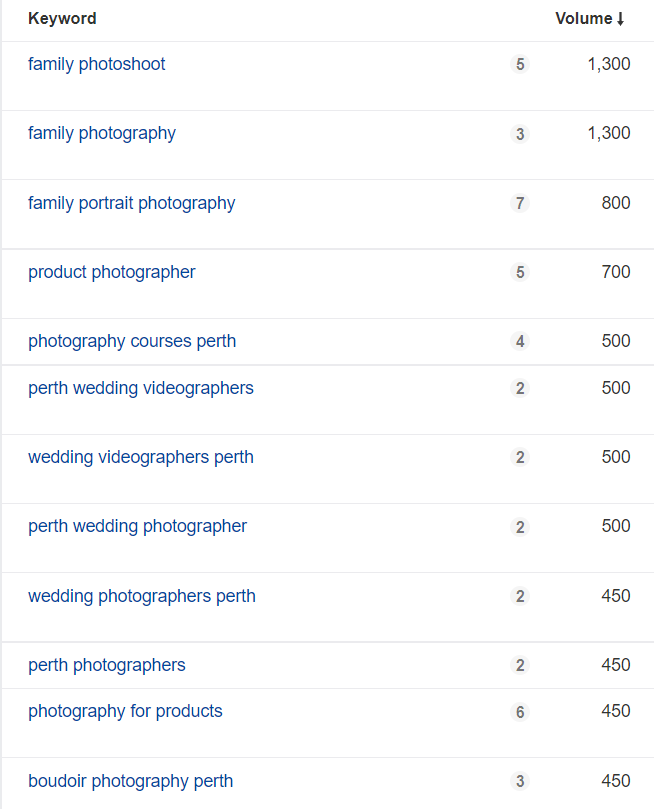This screenshot has height=809, width=654.
Task: Click the Volume sort arrow icon
Action: coord(620,19)
